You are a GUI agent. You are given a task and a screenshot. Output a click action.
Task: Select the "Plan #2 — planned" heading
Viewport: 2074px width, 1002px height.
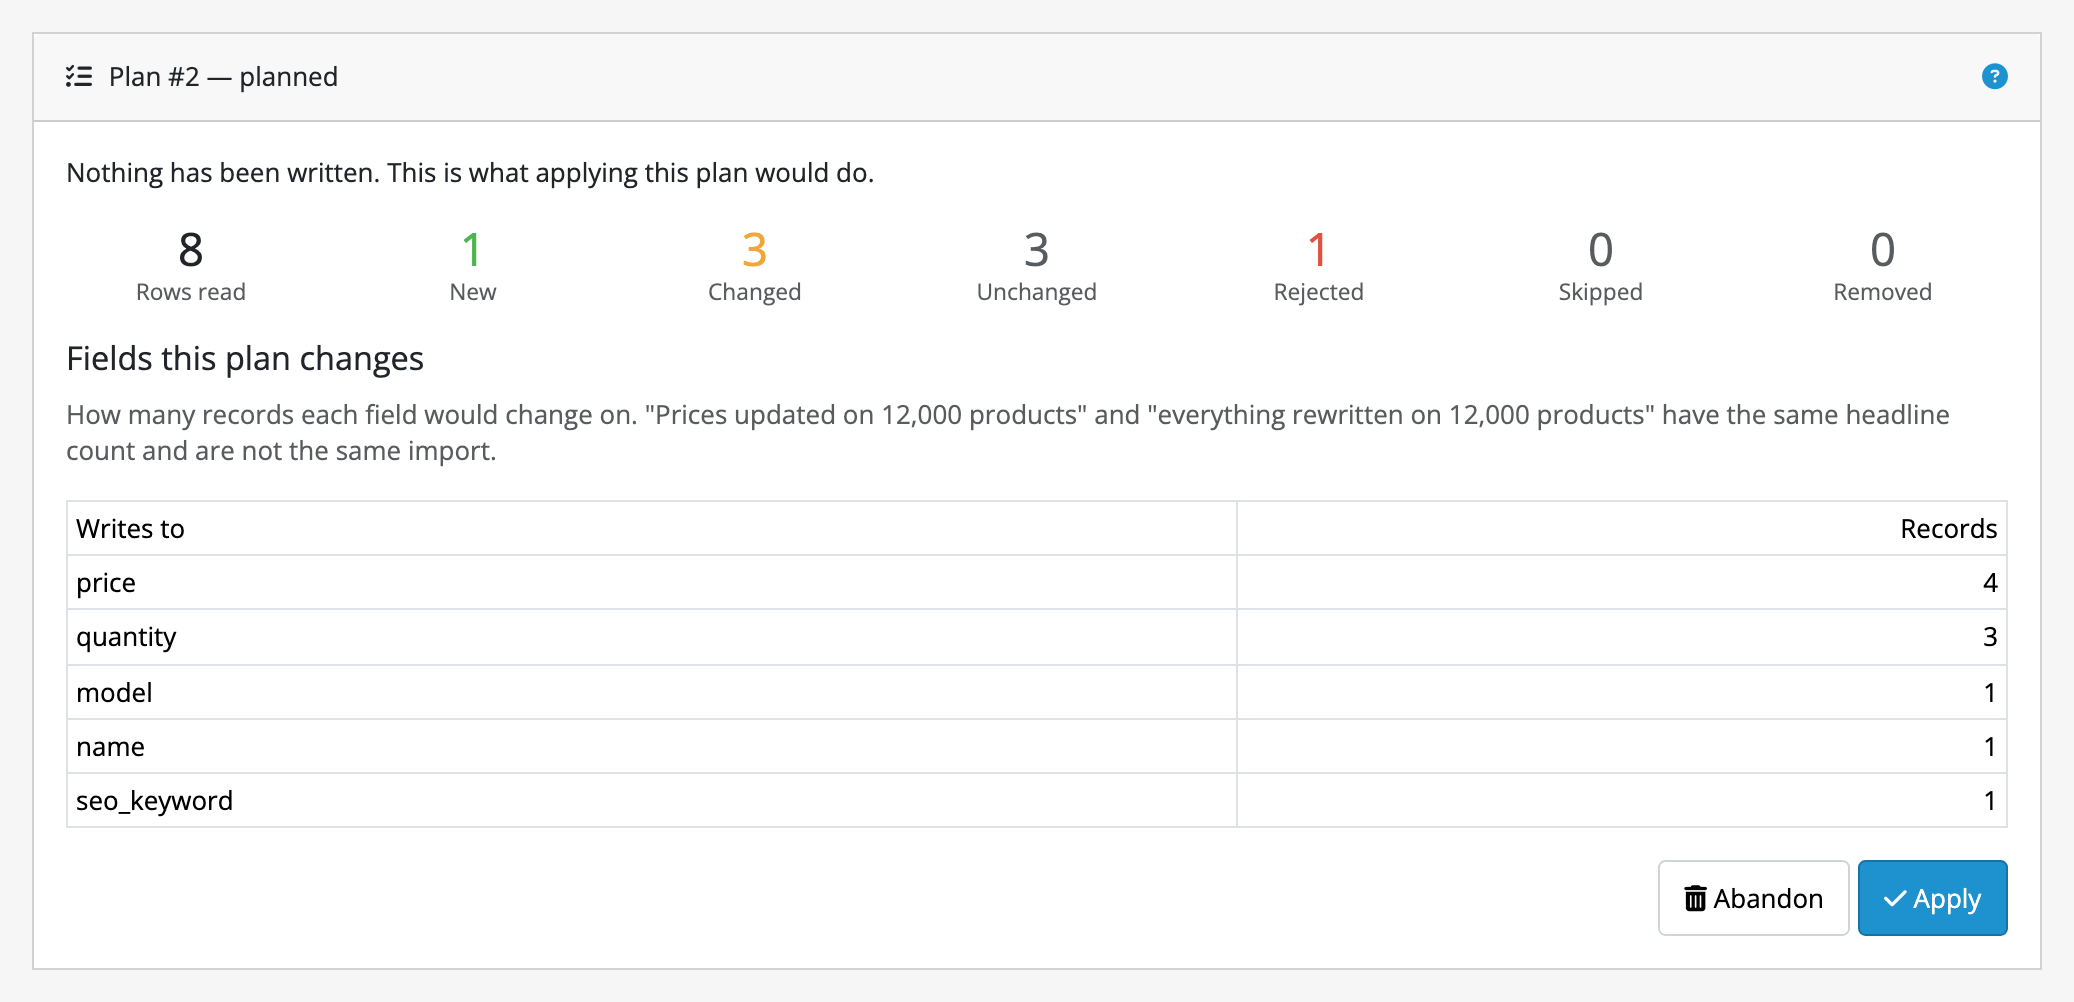pyautogui.click(x=223, y=76)
